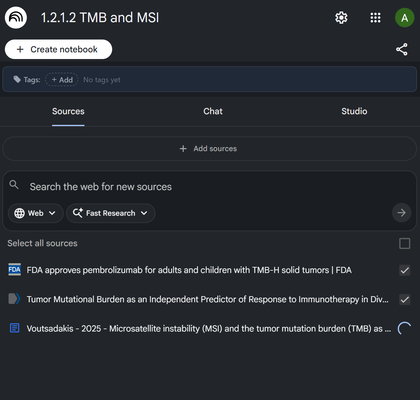The width and height of the screenshot is (420, 400).
Task: Click the share notebook icon
Action: point(402,49)
